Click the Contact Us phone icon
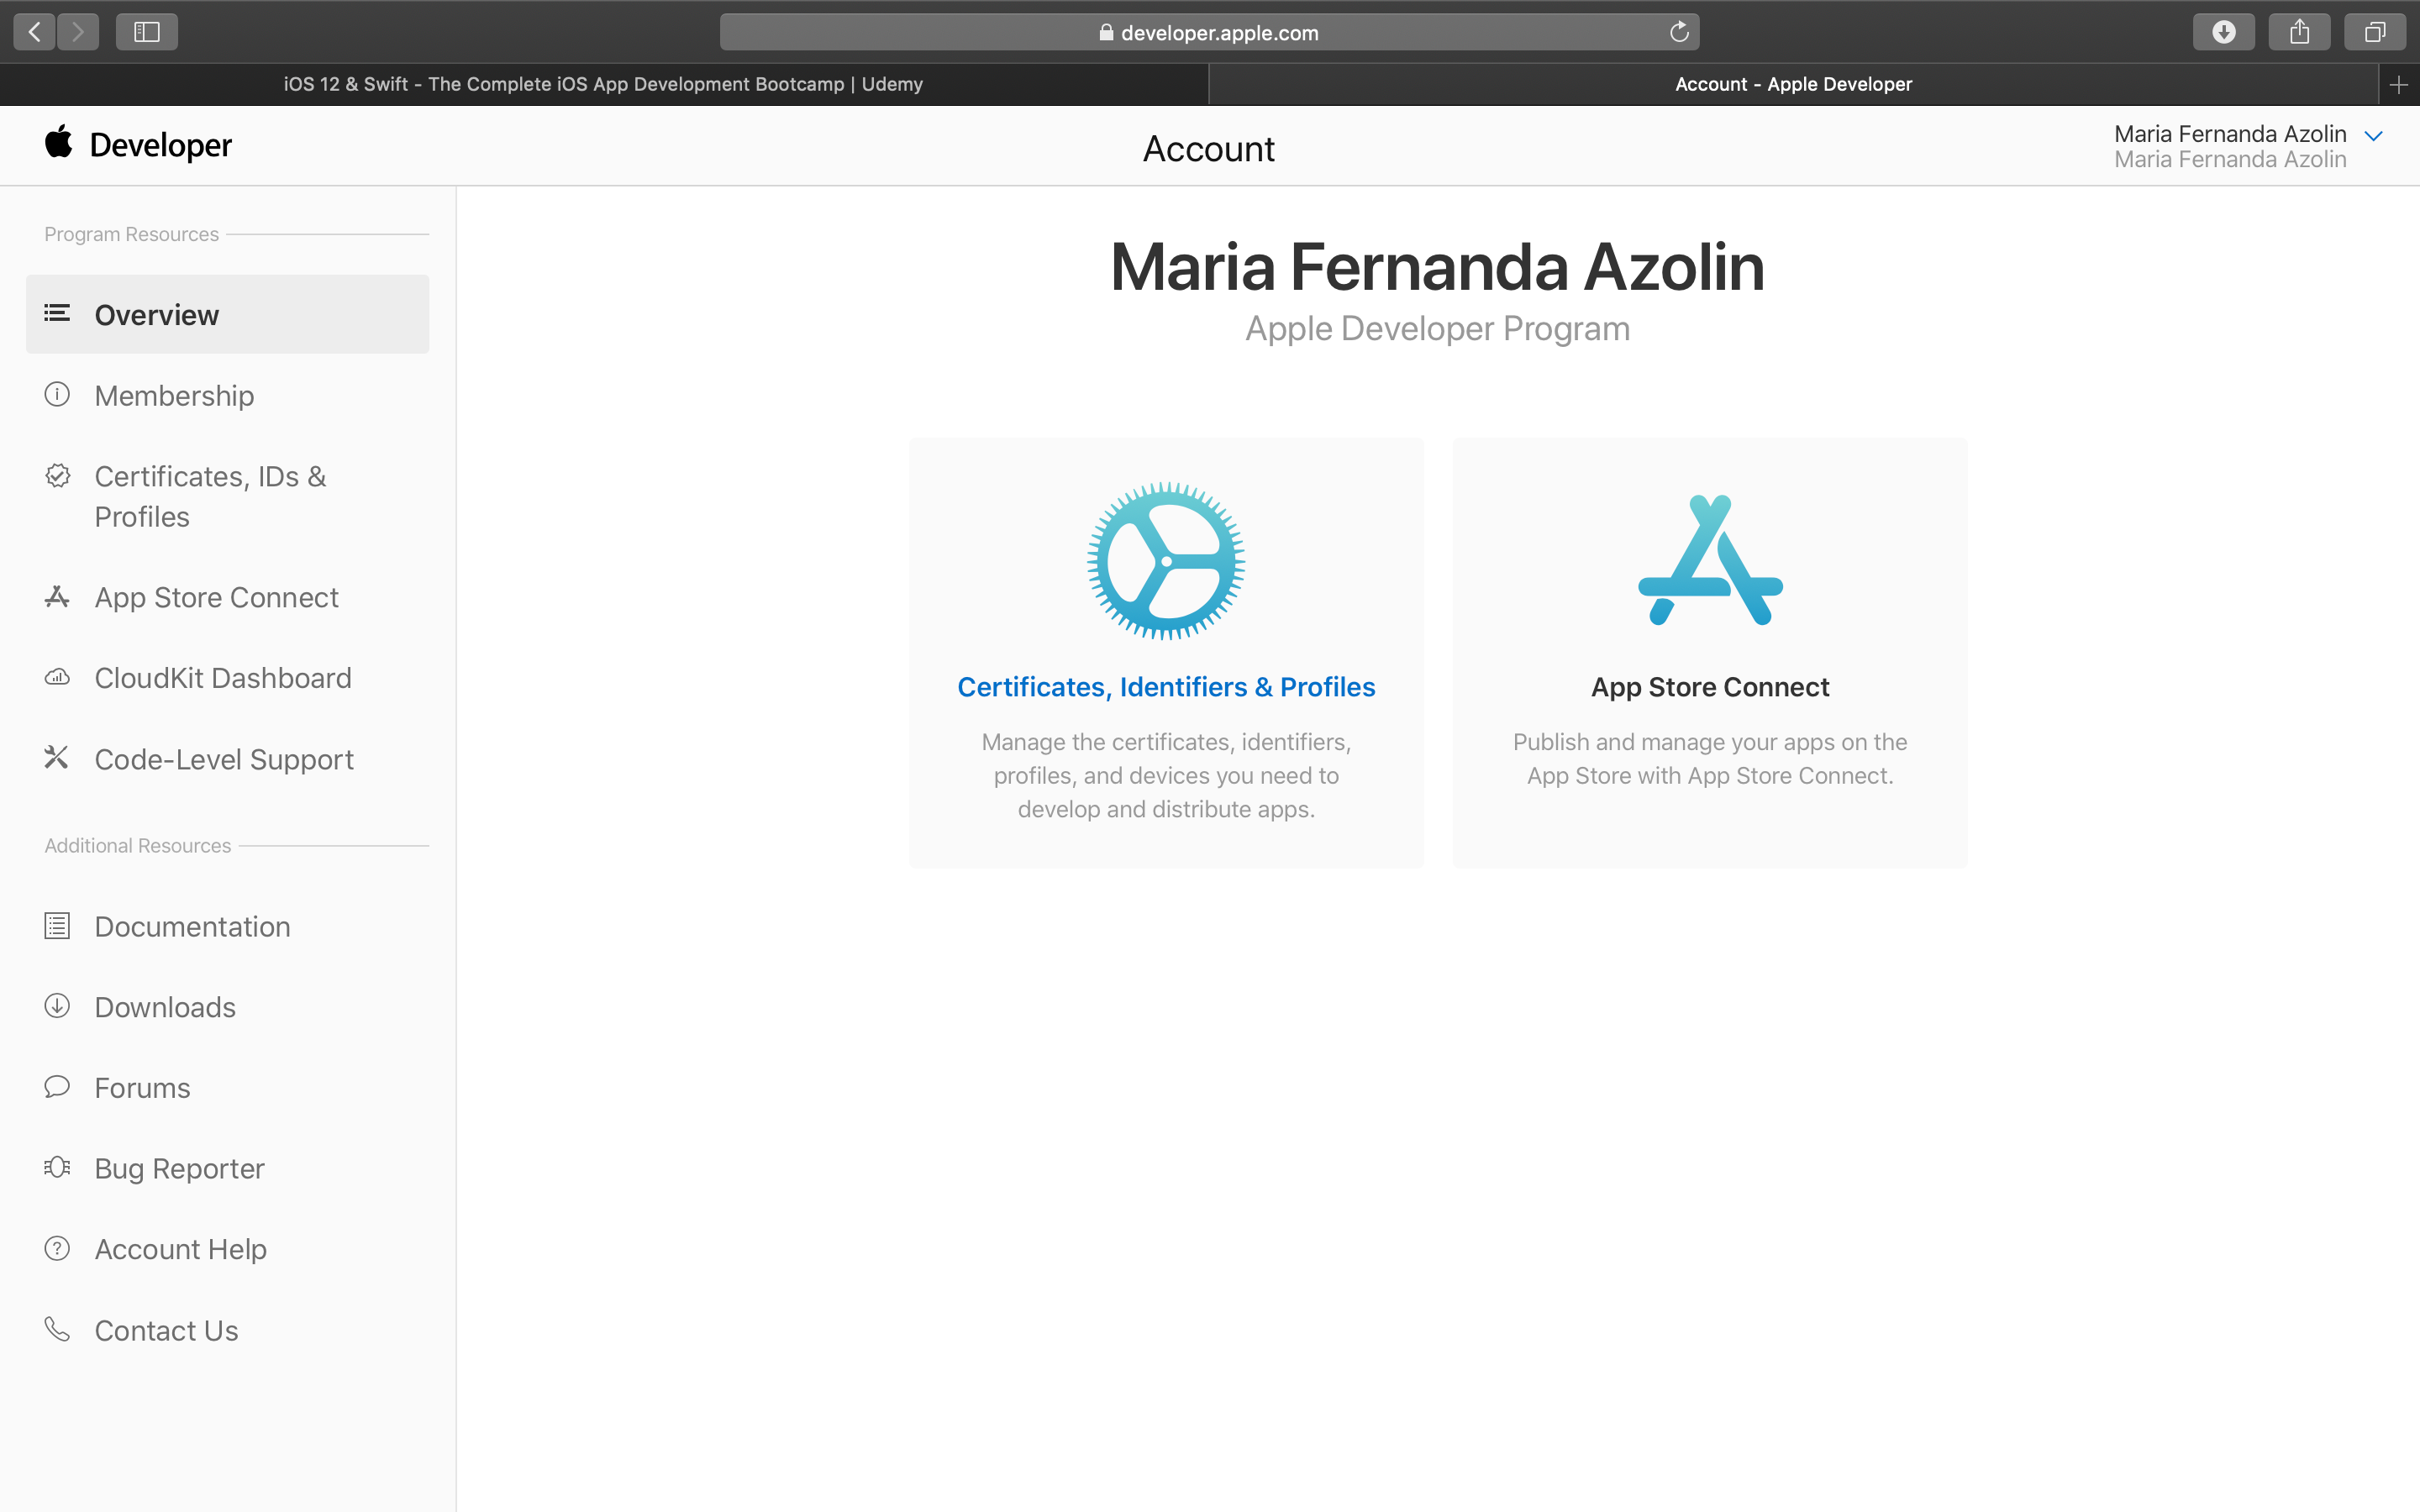 [57, 1329]
